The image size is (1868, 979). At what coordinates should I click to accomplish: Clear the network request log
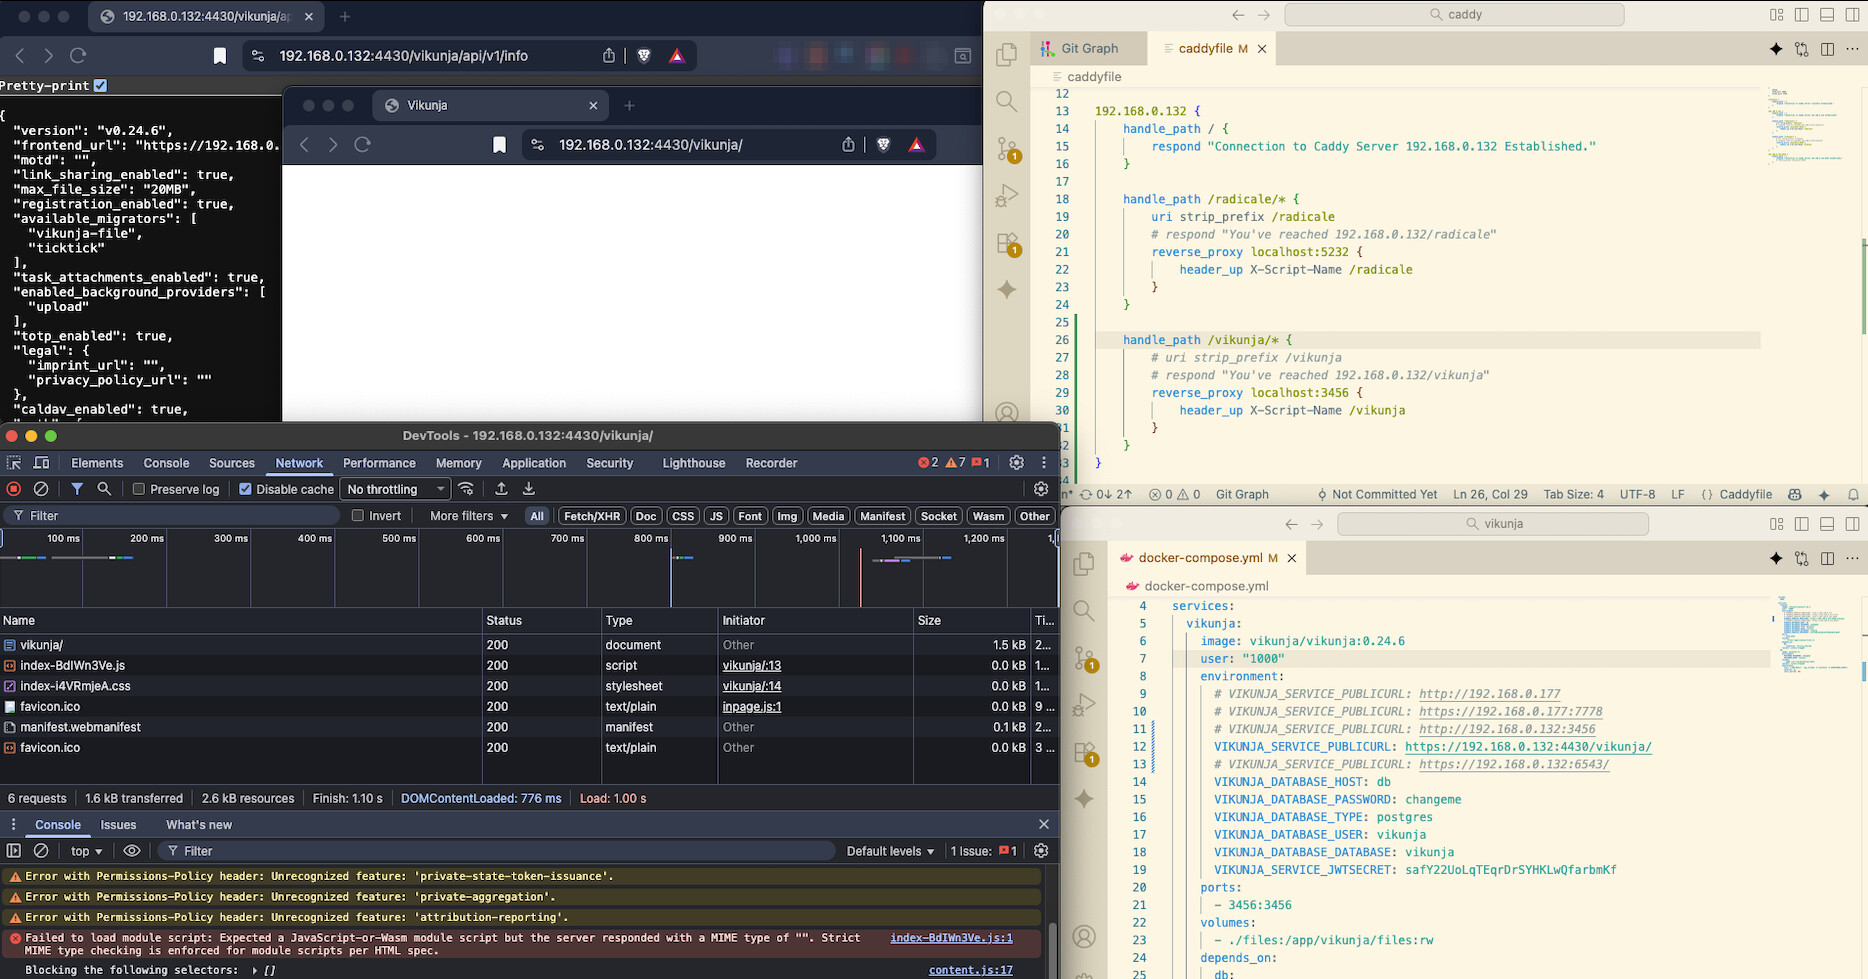[40, 489]
